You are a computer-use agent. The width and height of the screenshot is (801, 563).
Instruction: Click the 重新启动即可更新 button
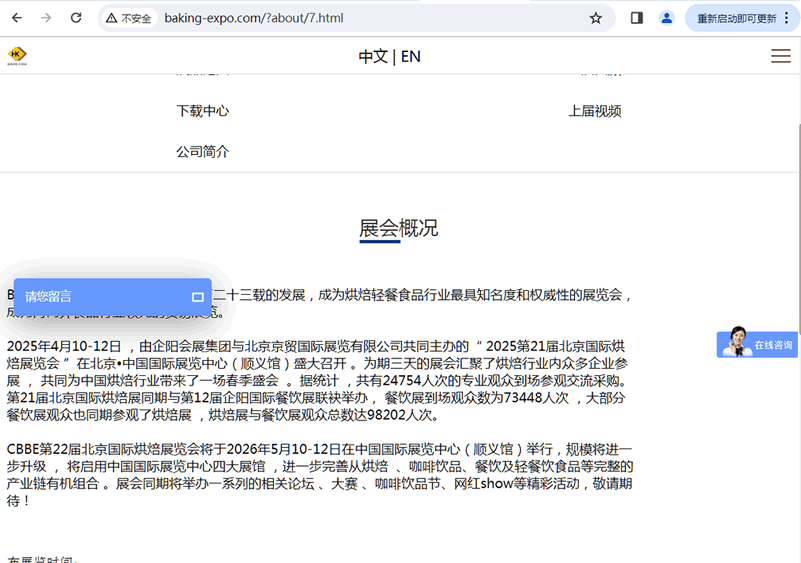click(x=736, y=18)
